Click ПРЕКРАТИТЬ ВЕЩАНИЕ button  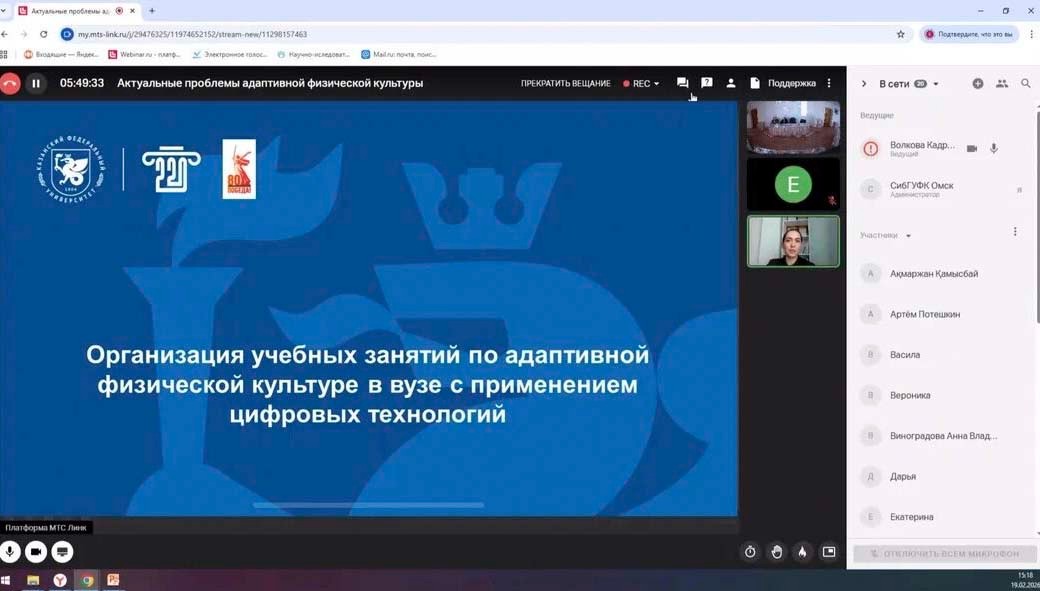tap(566, 84)
